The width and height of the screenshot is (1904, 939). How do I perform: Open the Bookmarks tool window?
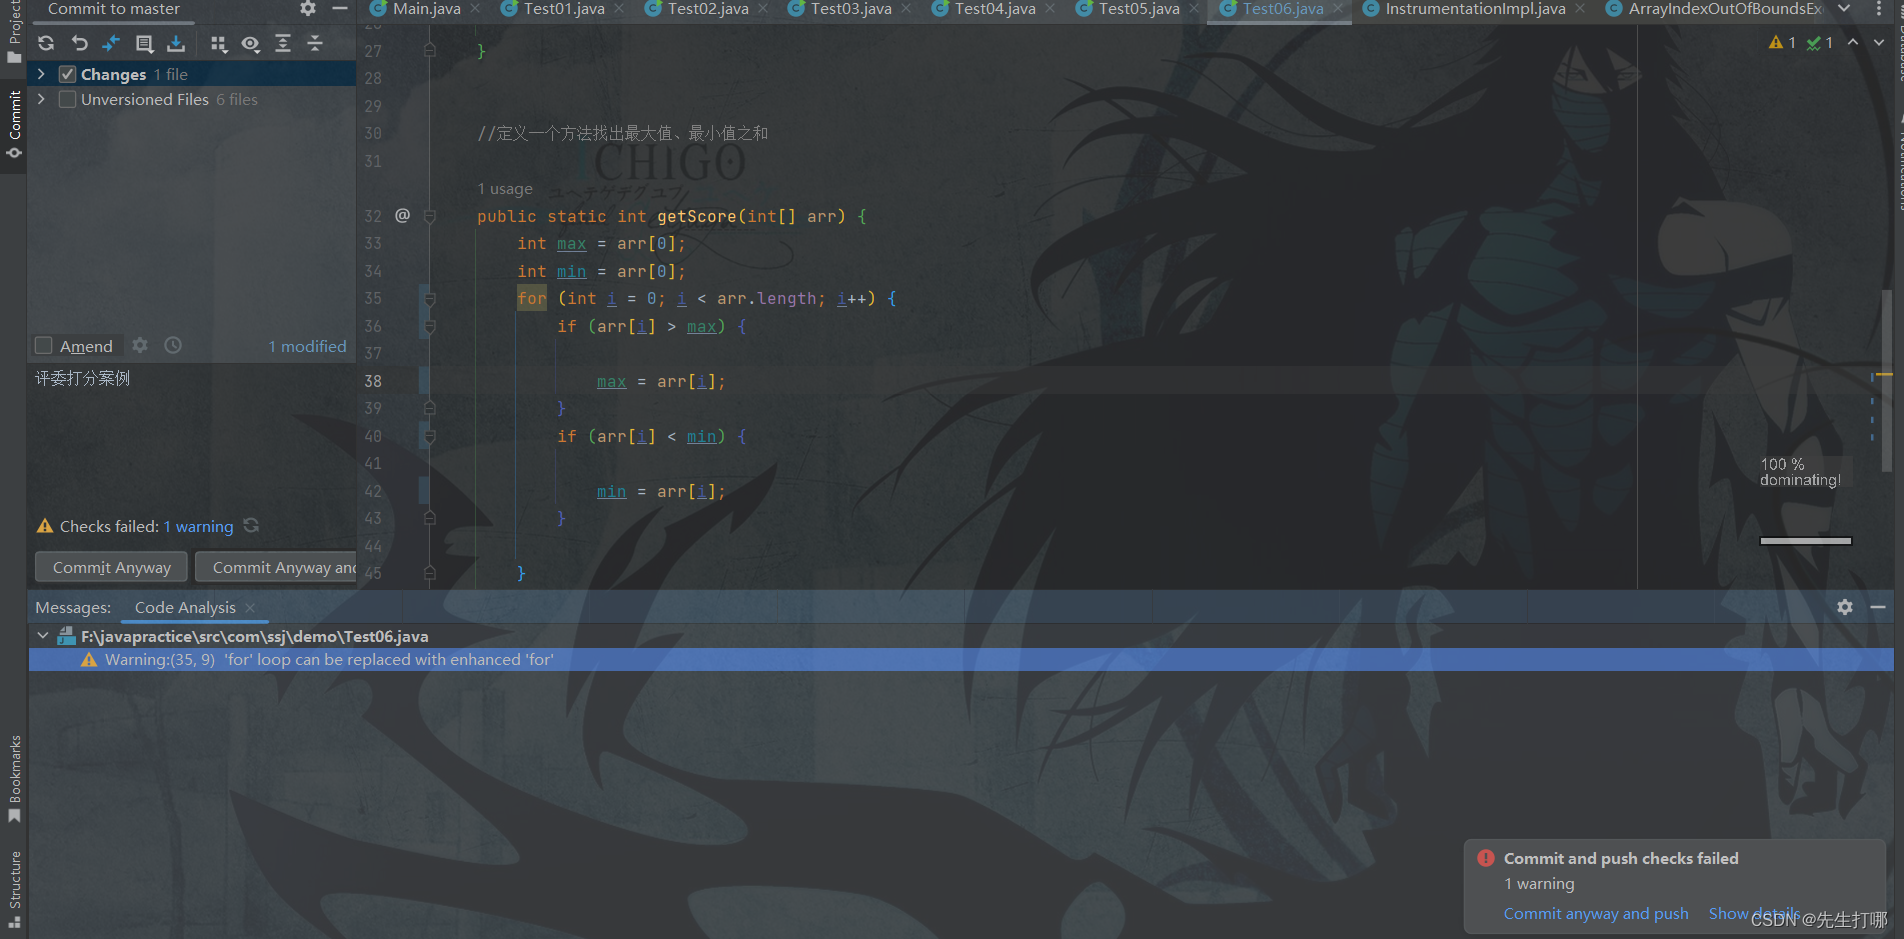[x=14, y=779]
